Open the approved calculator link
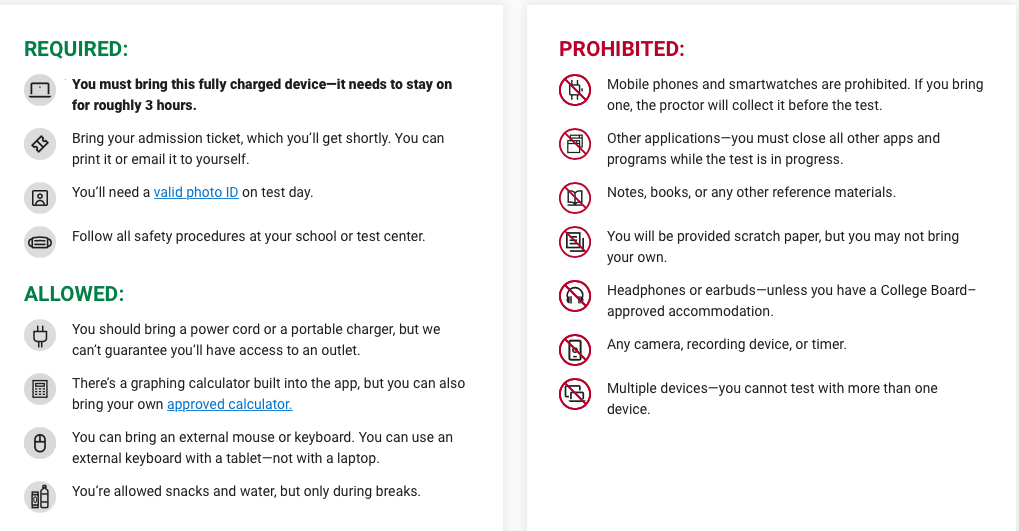 (x=229, y=404)
